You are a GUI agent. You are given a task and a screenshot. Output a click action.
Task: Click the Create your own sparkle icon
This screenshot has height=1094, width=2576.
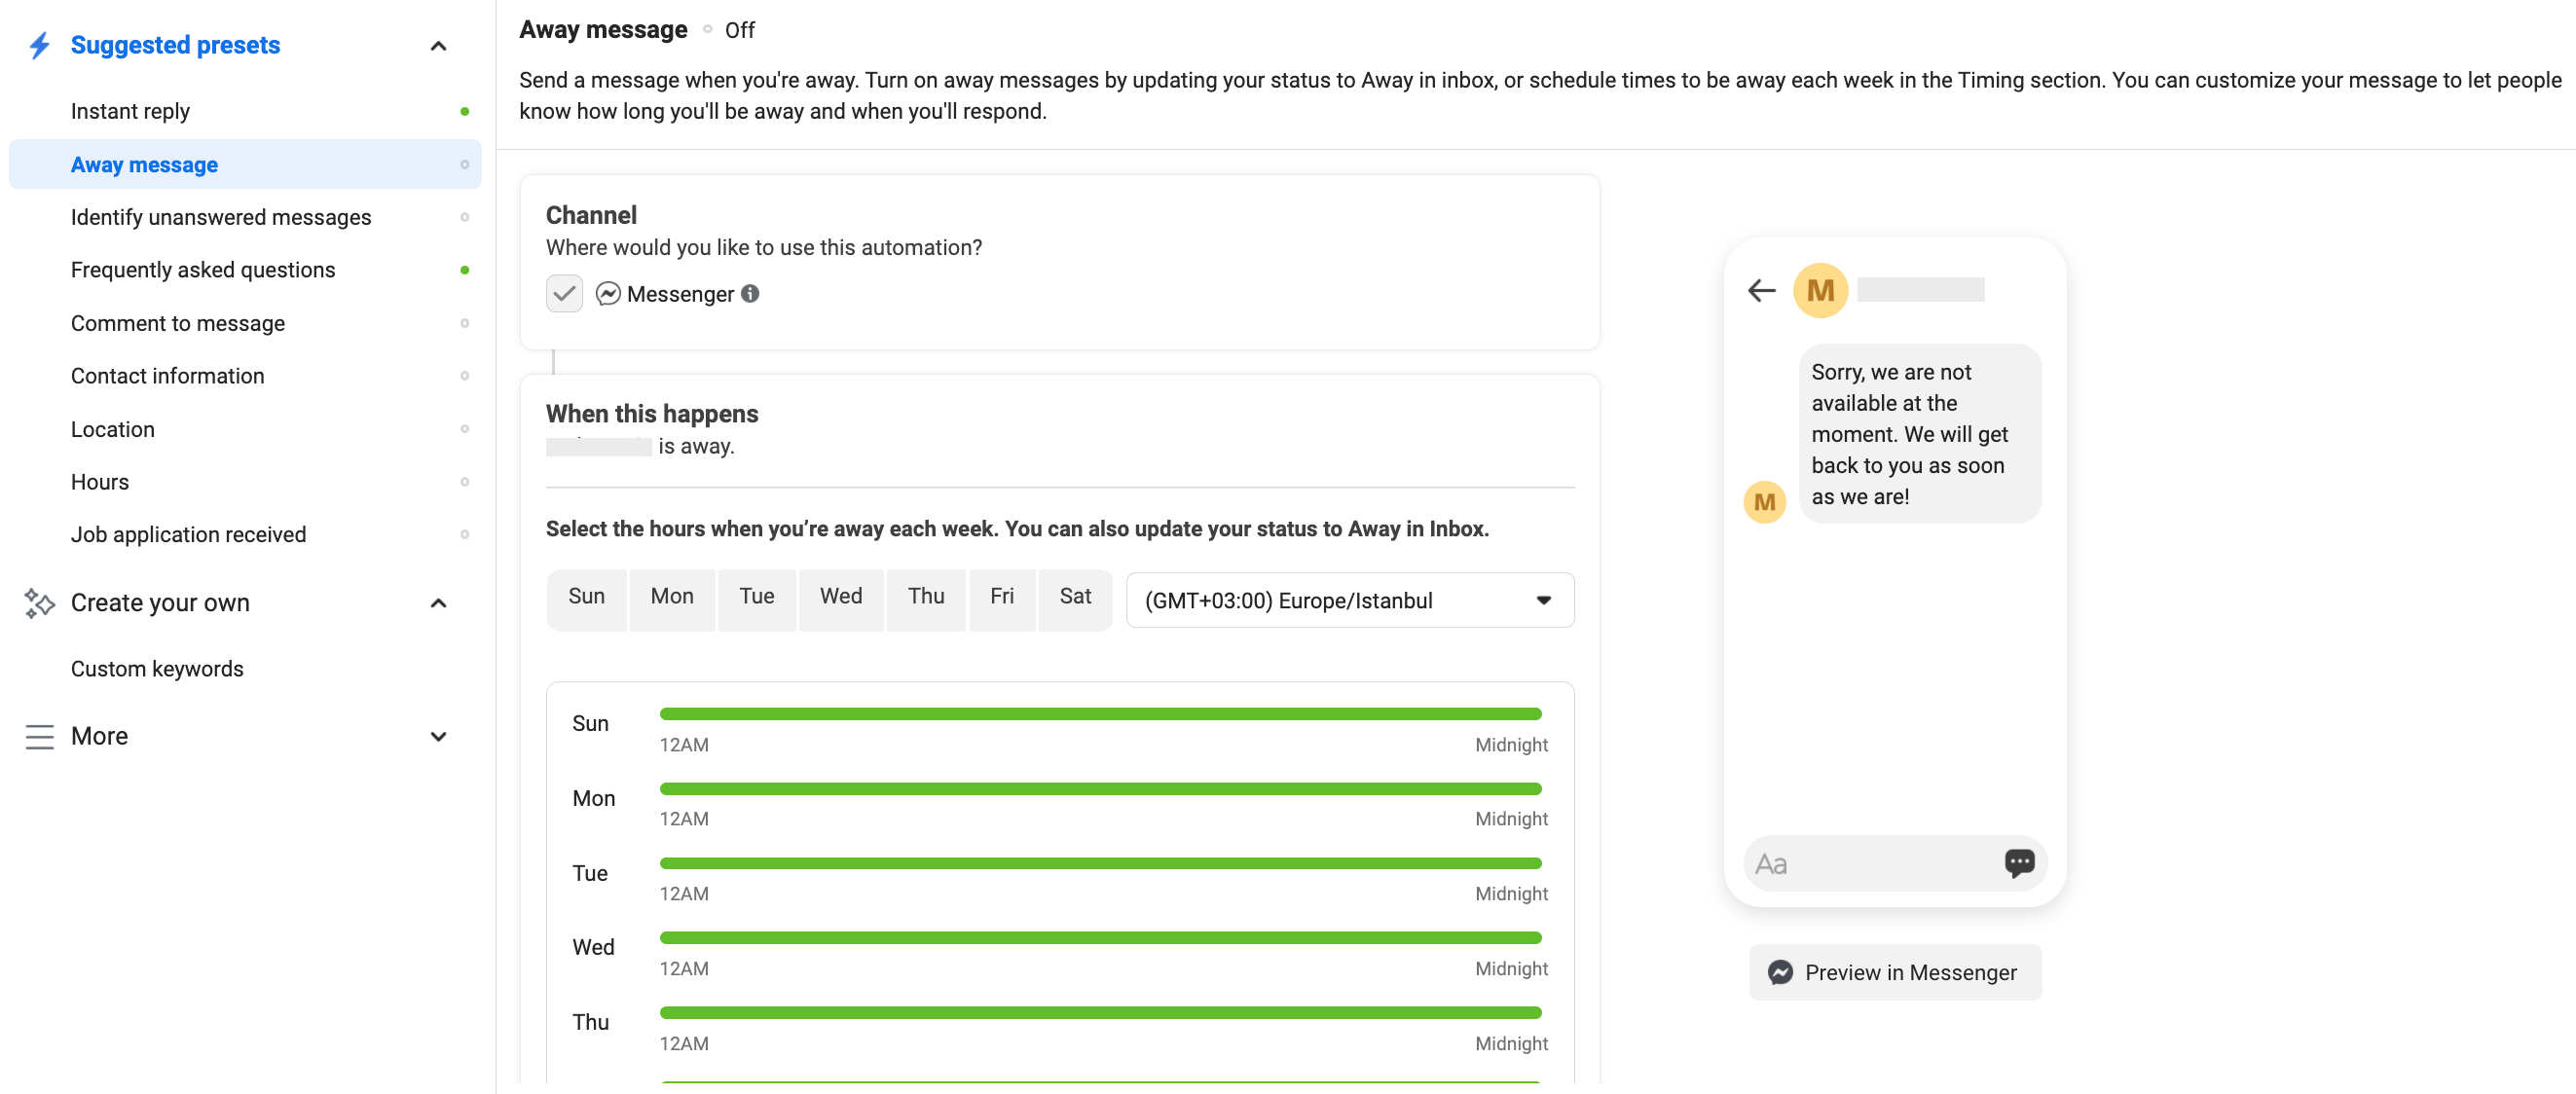point(39,603)
